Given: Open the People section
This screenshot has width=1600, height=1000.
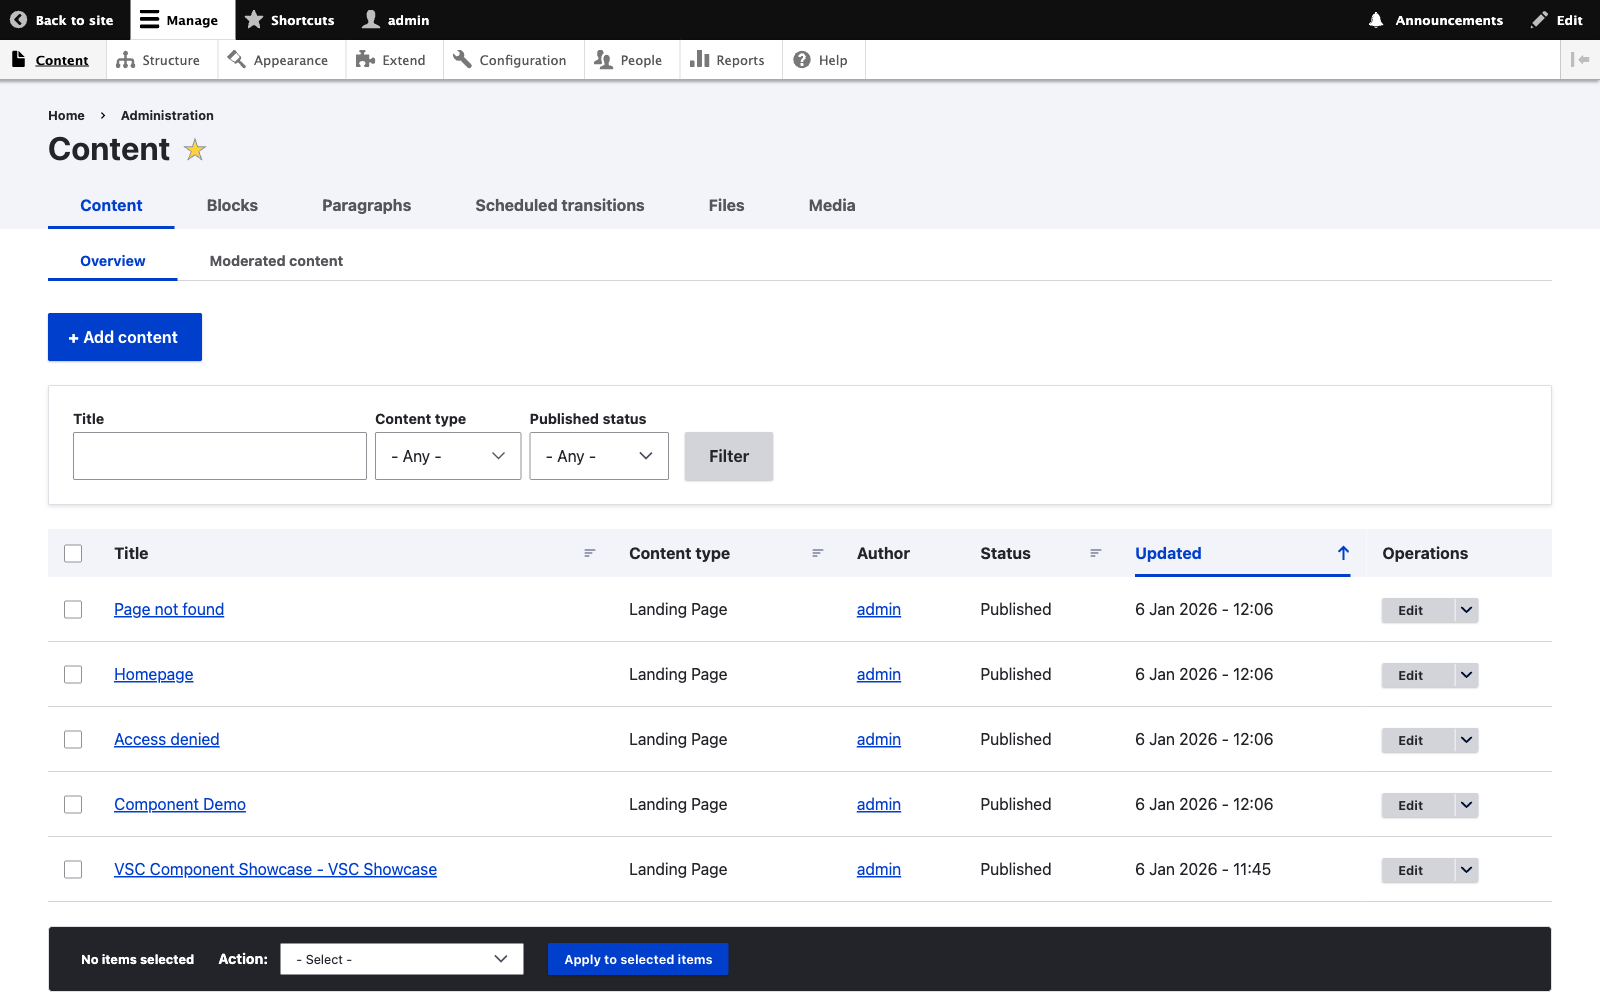Looking at the screenshot, I should click(x=631, y=59).
